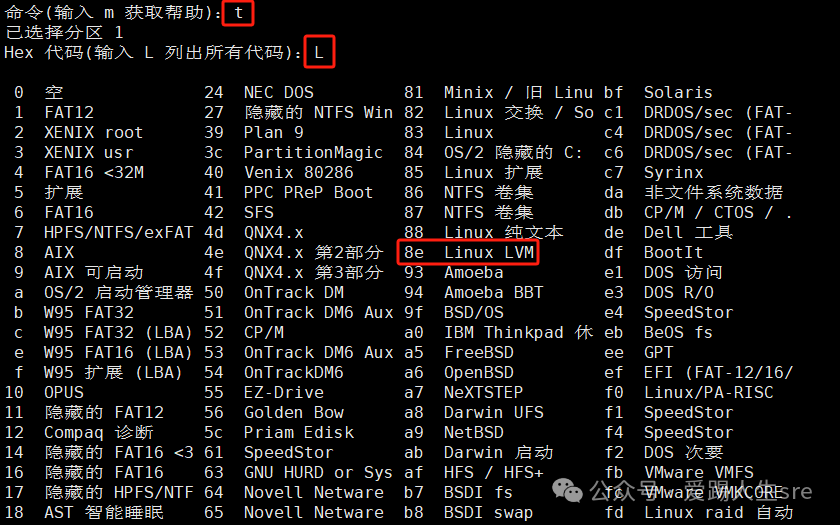This screenshot has height=525, width=840.
Task: Click the "Hex 代码(输入 L 列出所有代码):" prompt text
Action: coord(153,52)
